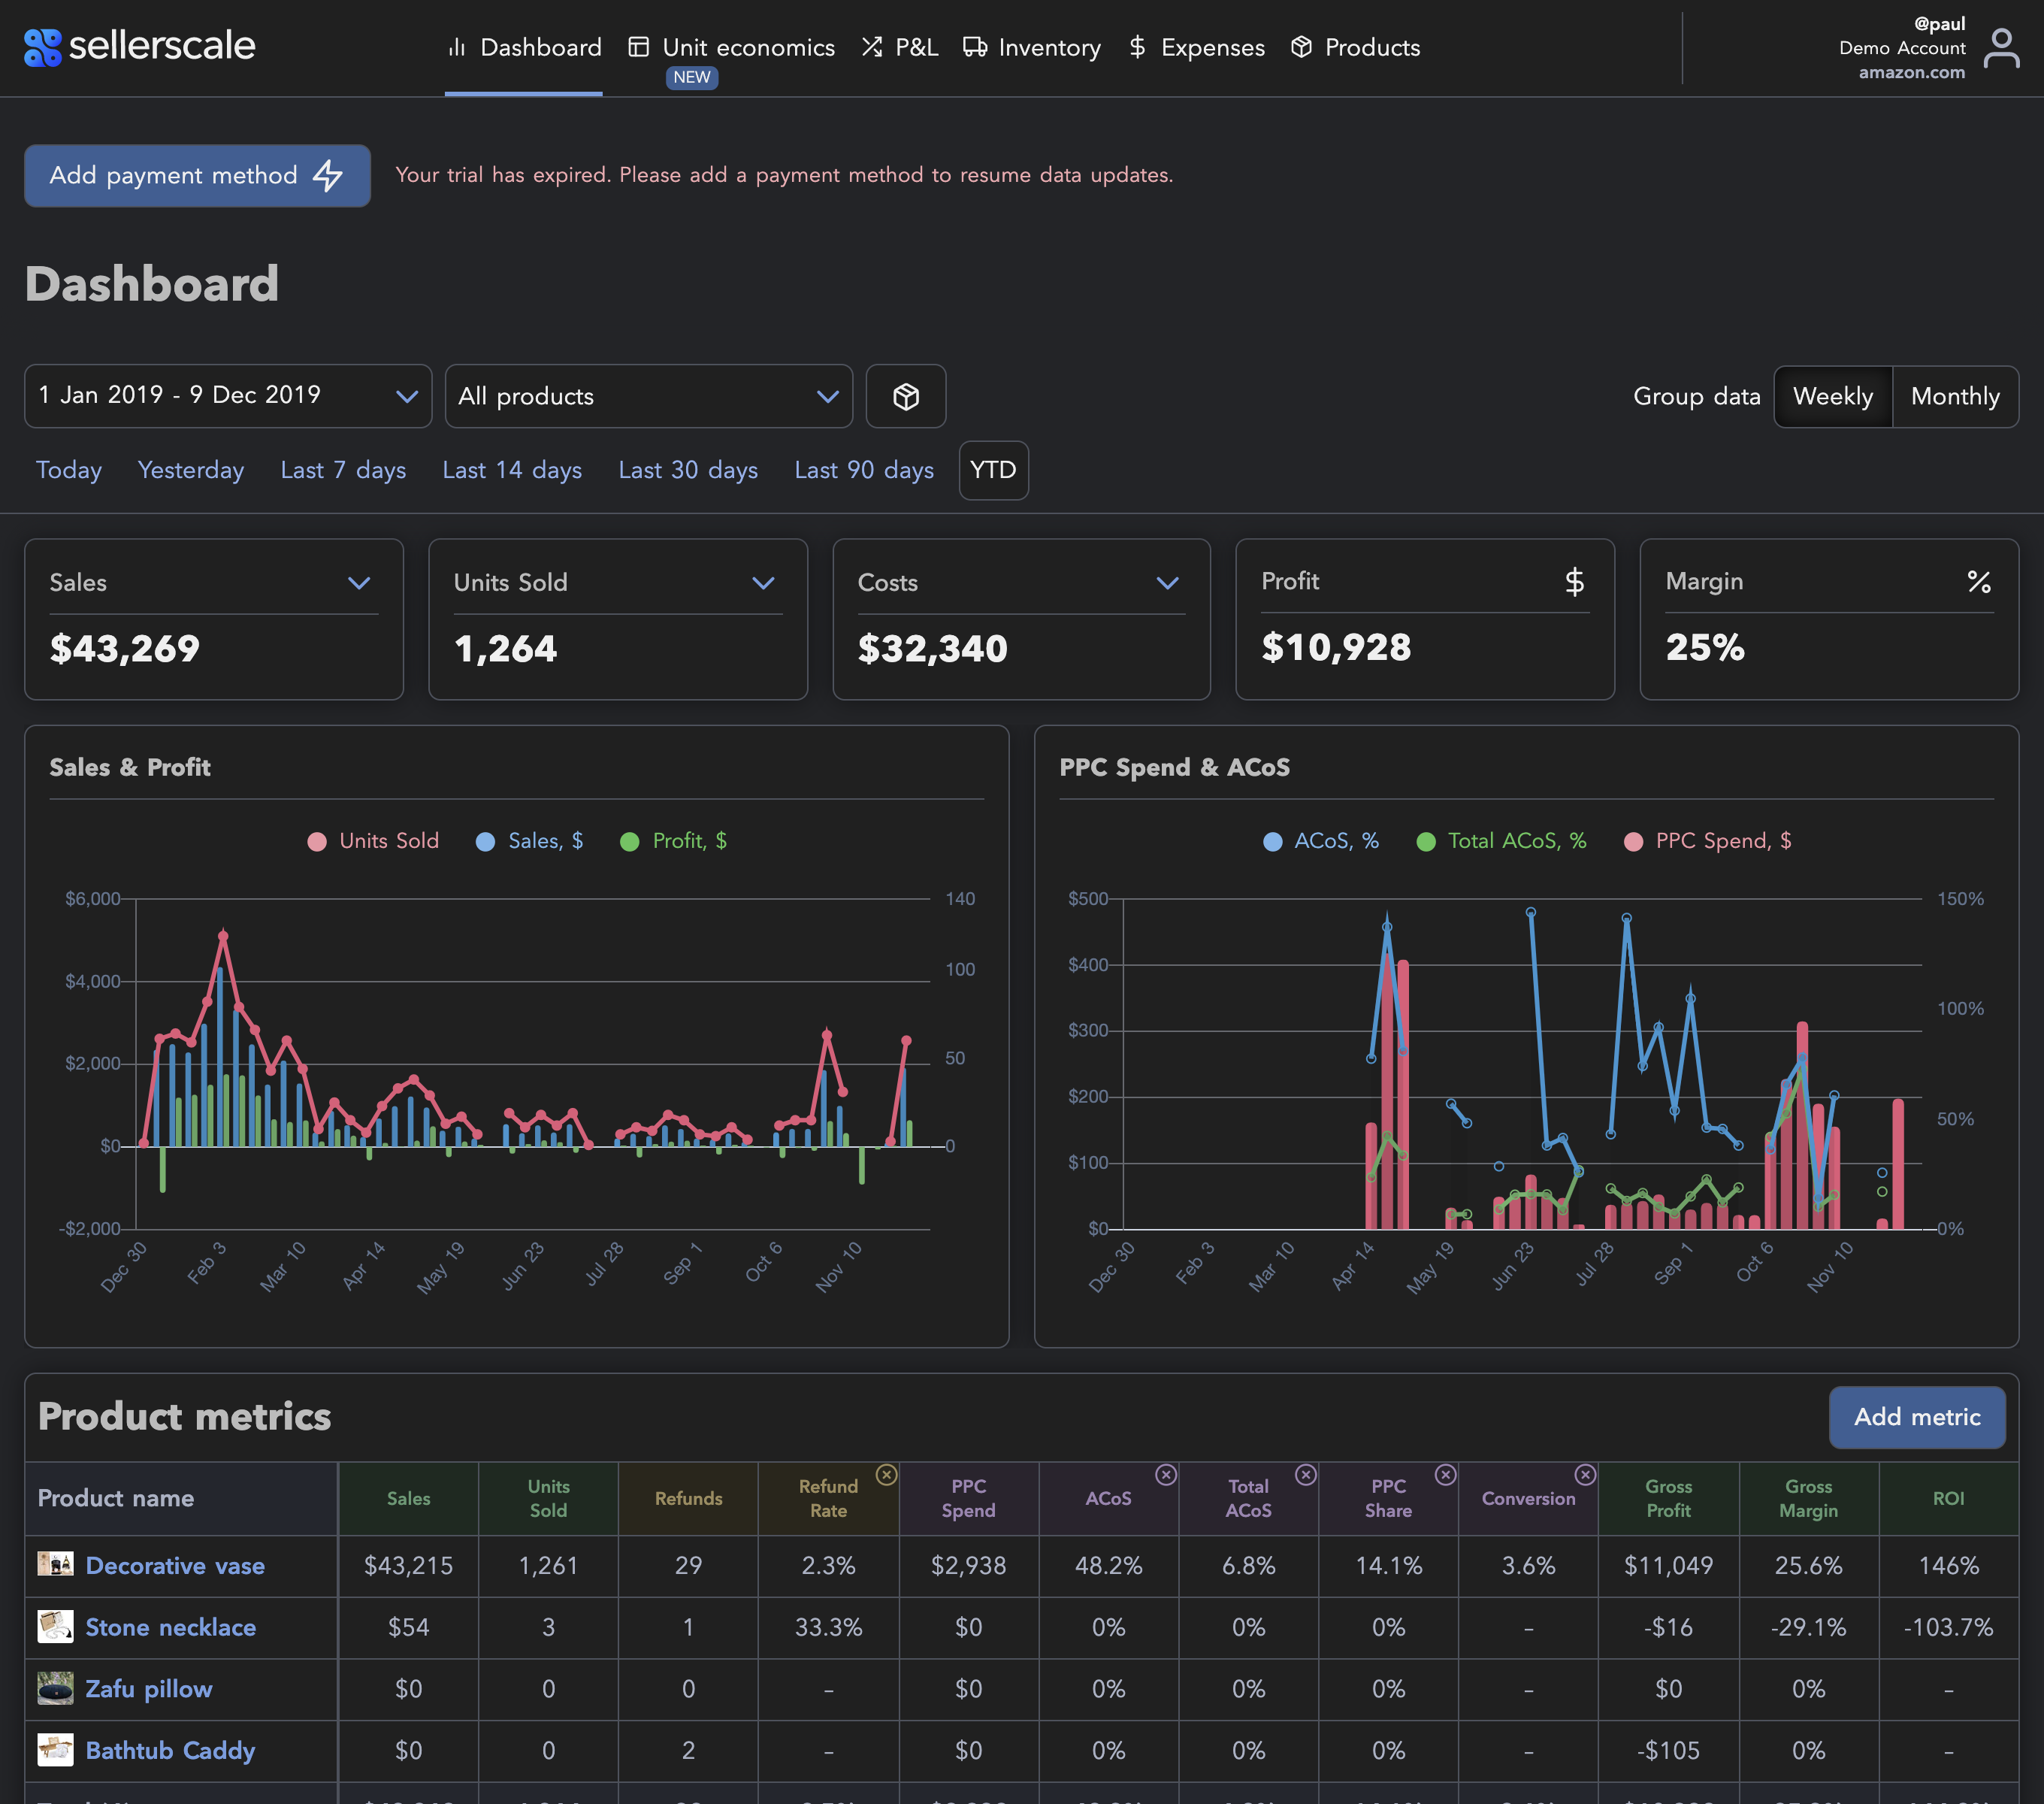Click the sellerscale logo icon
The height and width of the screenshot is (1804, 2044).
pos(42,47)
